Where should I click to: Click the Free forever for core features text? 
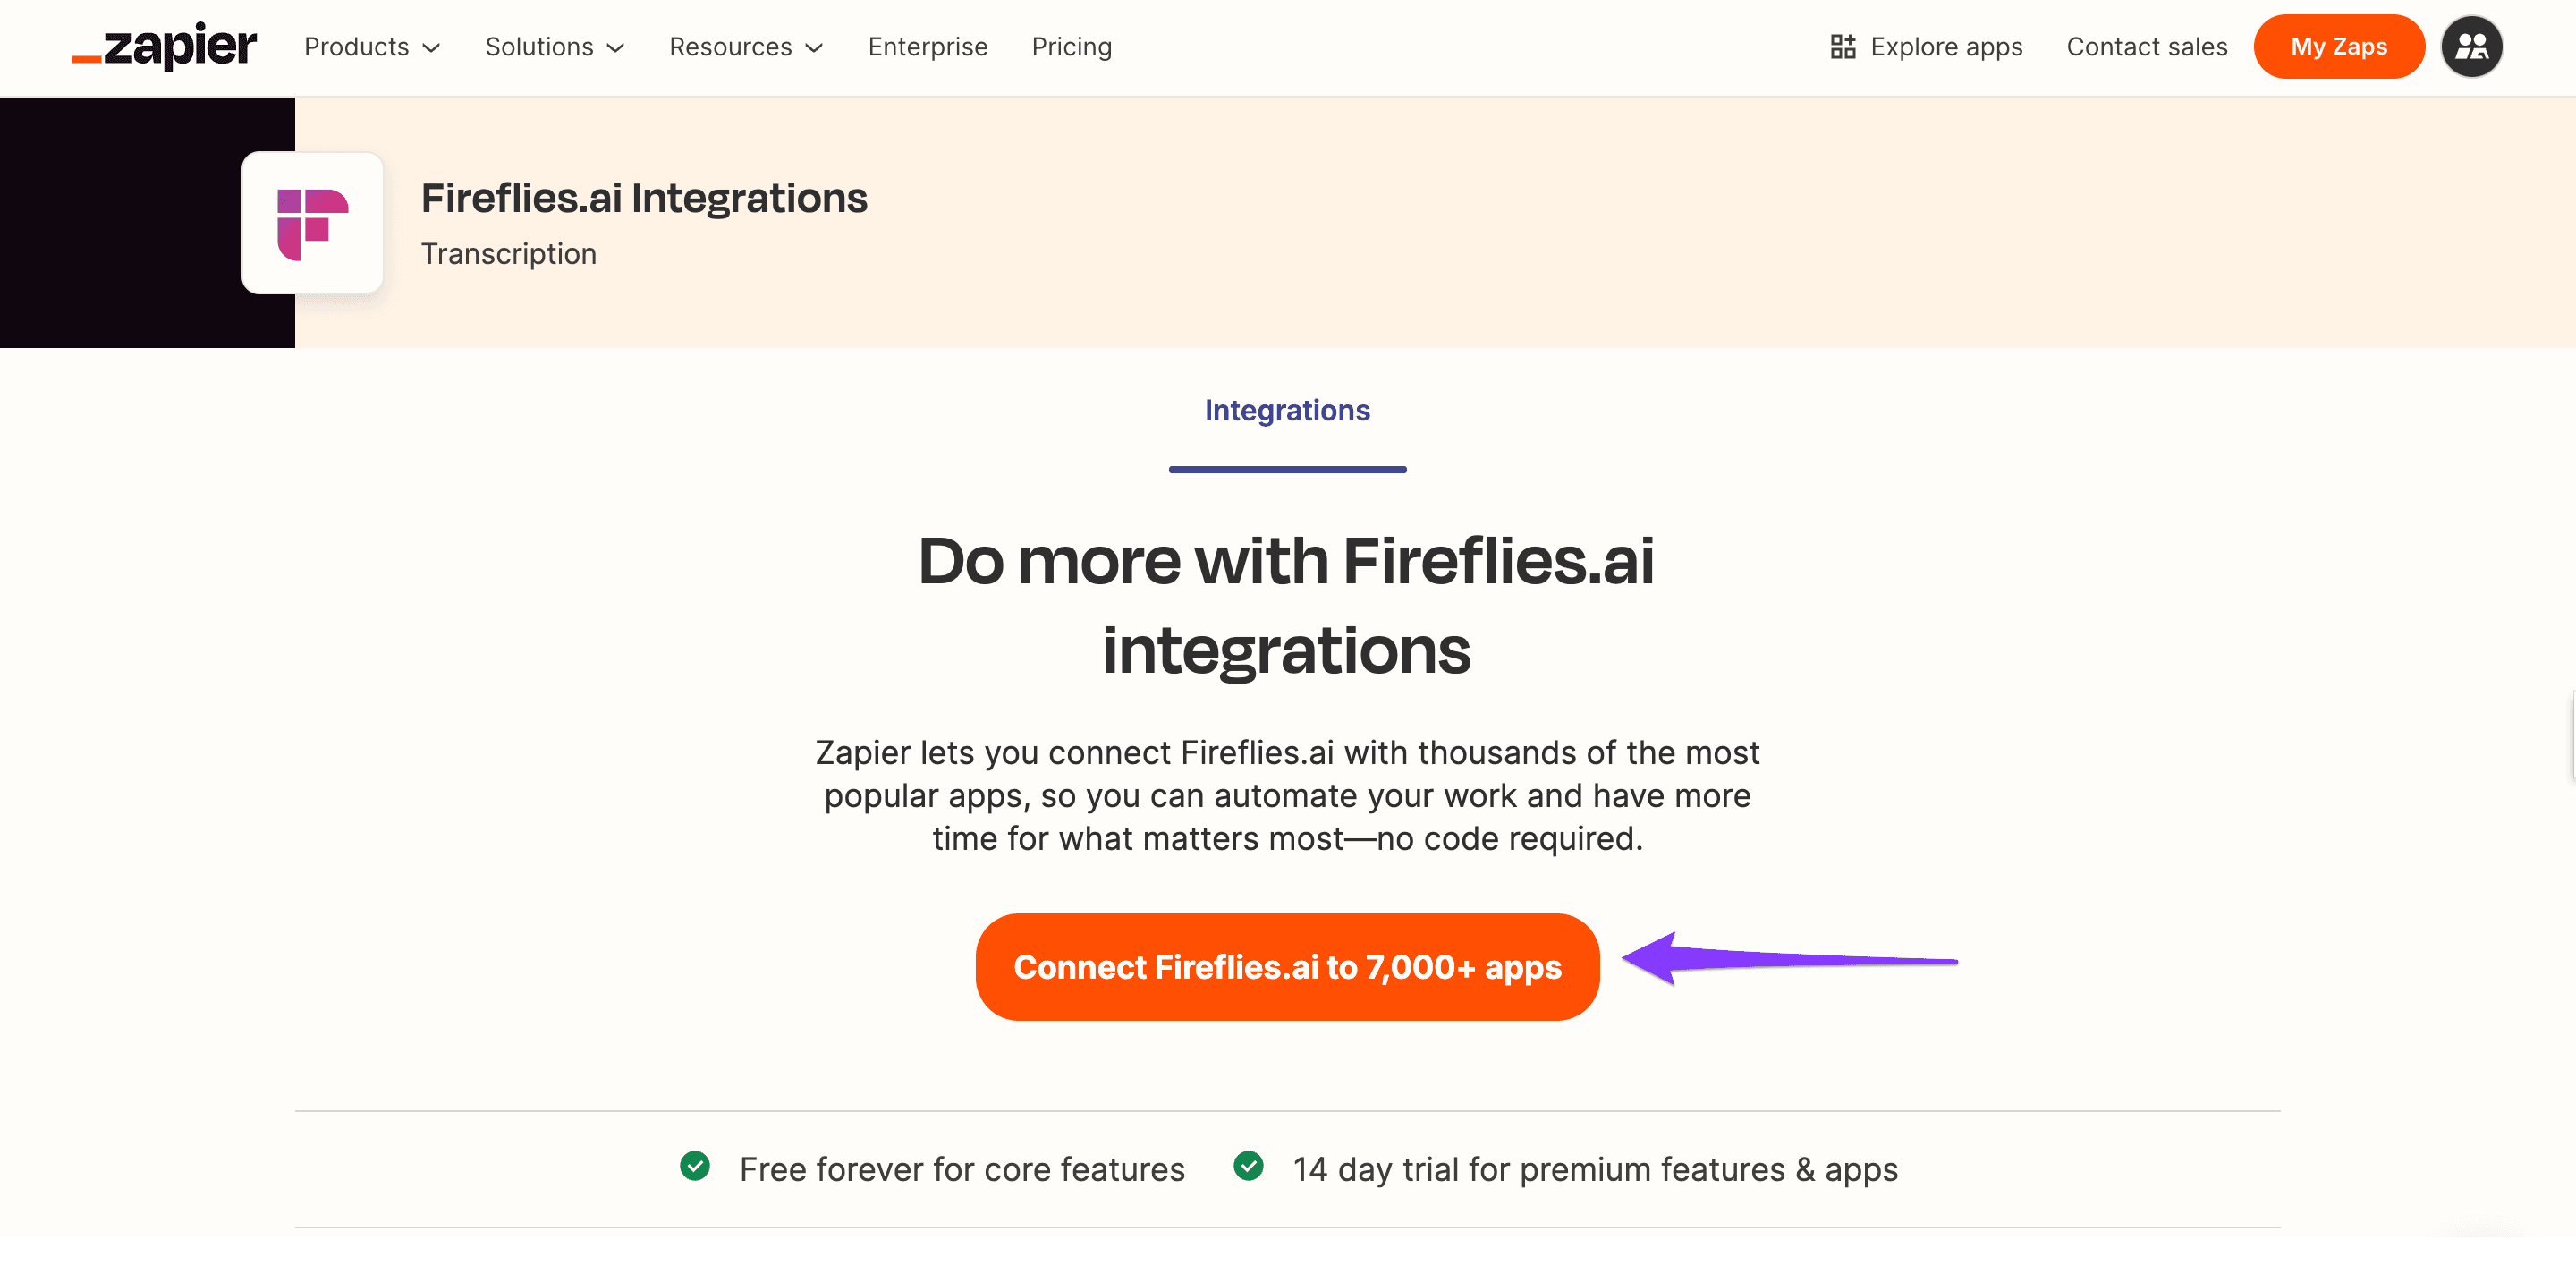(x=962, y=1169)
